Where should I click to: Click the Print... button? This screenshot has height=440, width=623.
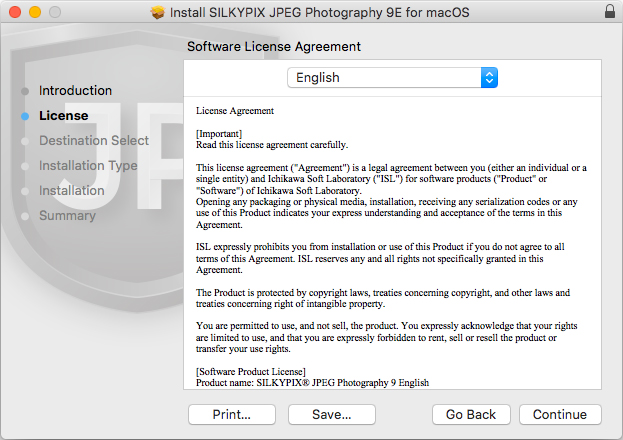tap(232, 415)
